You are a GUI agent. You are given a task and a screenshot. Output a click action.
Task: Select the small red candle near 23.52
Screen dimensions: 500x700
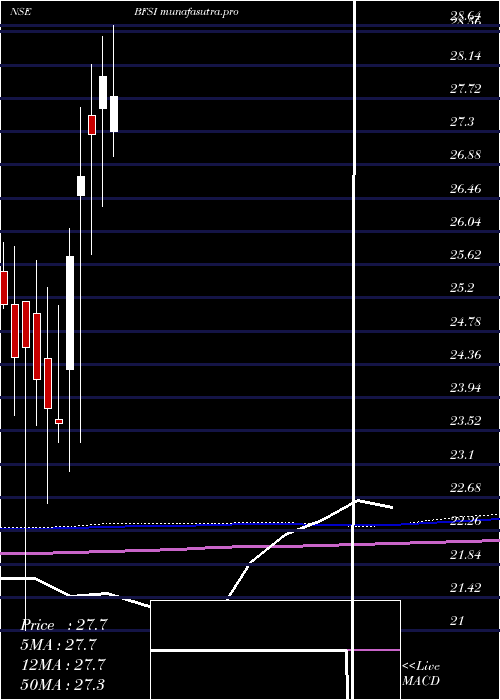tap(59, 421)
